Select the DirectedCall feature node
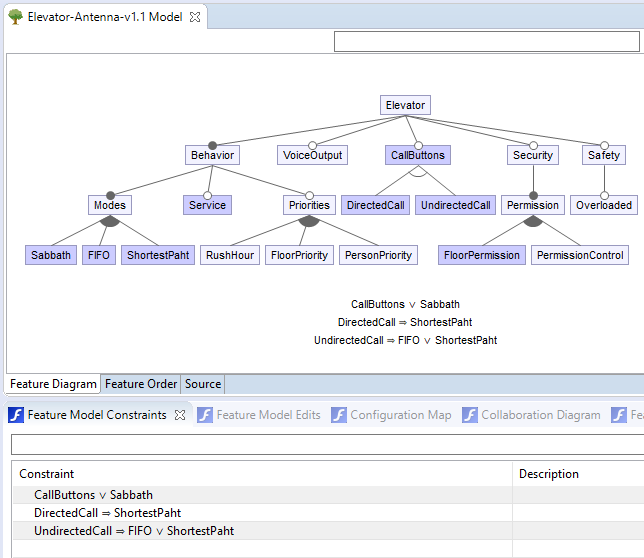Screen dimensions: 644x558 pyautogui.click(x=375, y=205)
